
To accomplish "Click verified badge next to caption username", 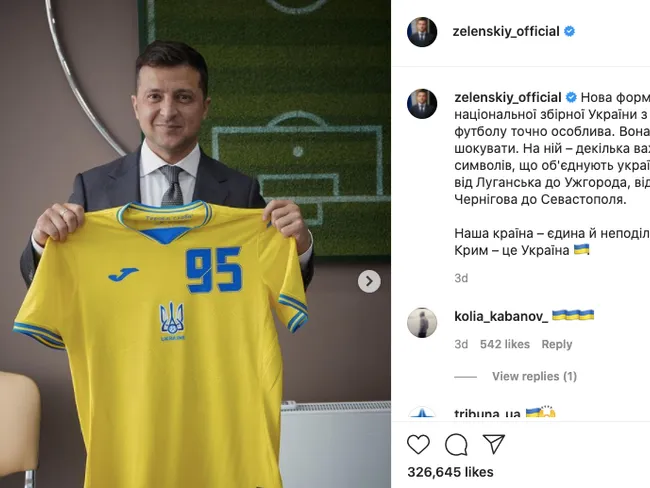I will [571, 97].
